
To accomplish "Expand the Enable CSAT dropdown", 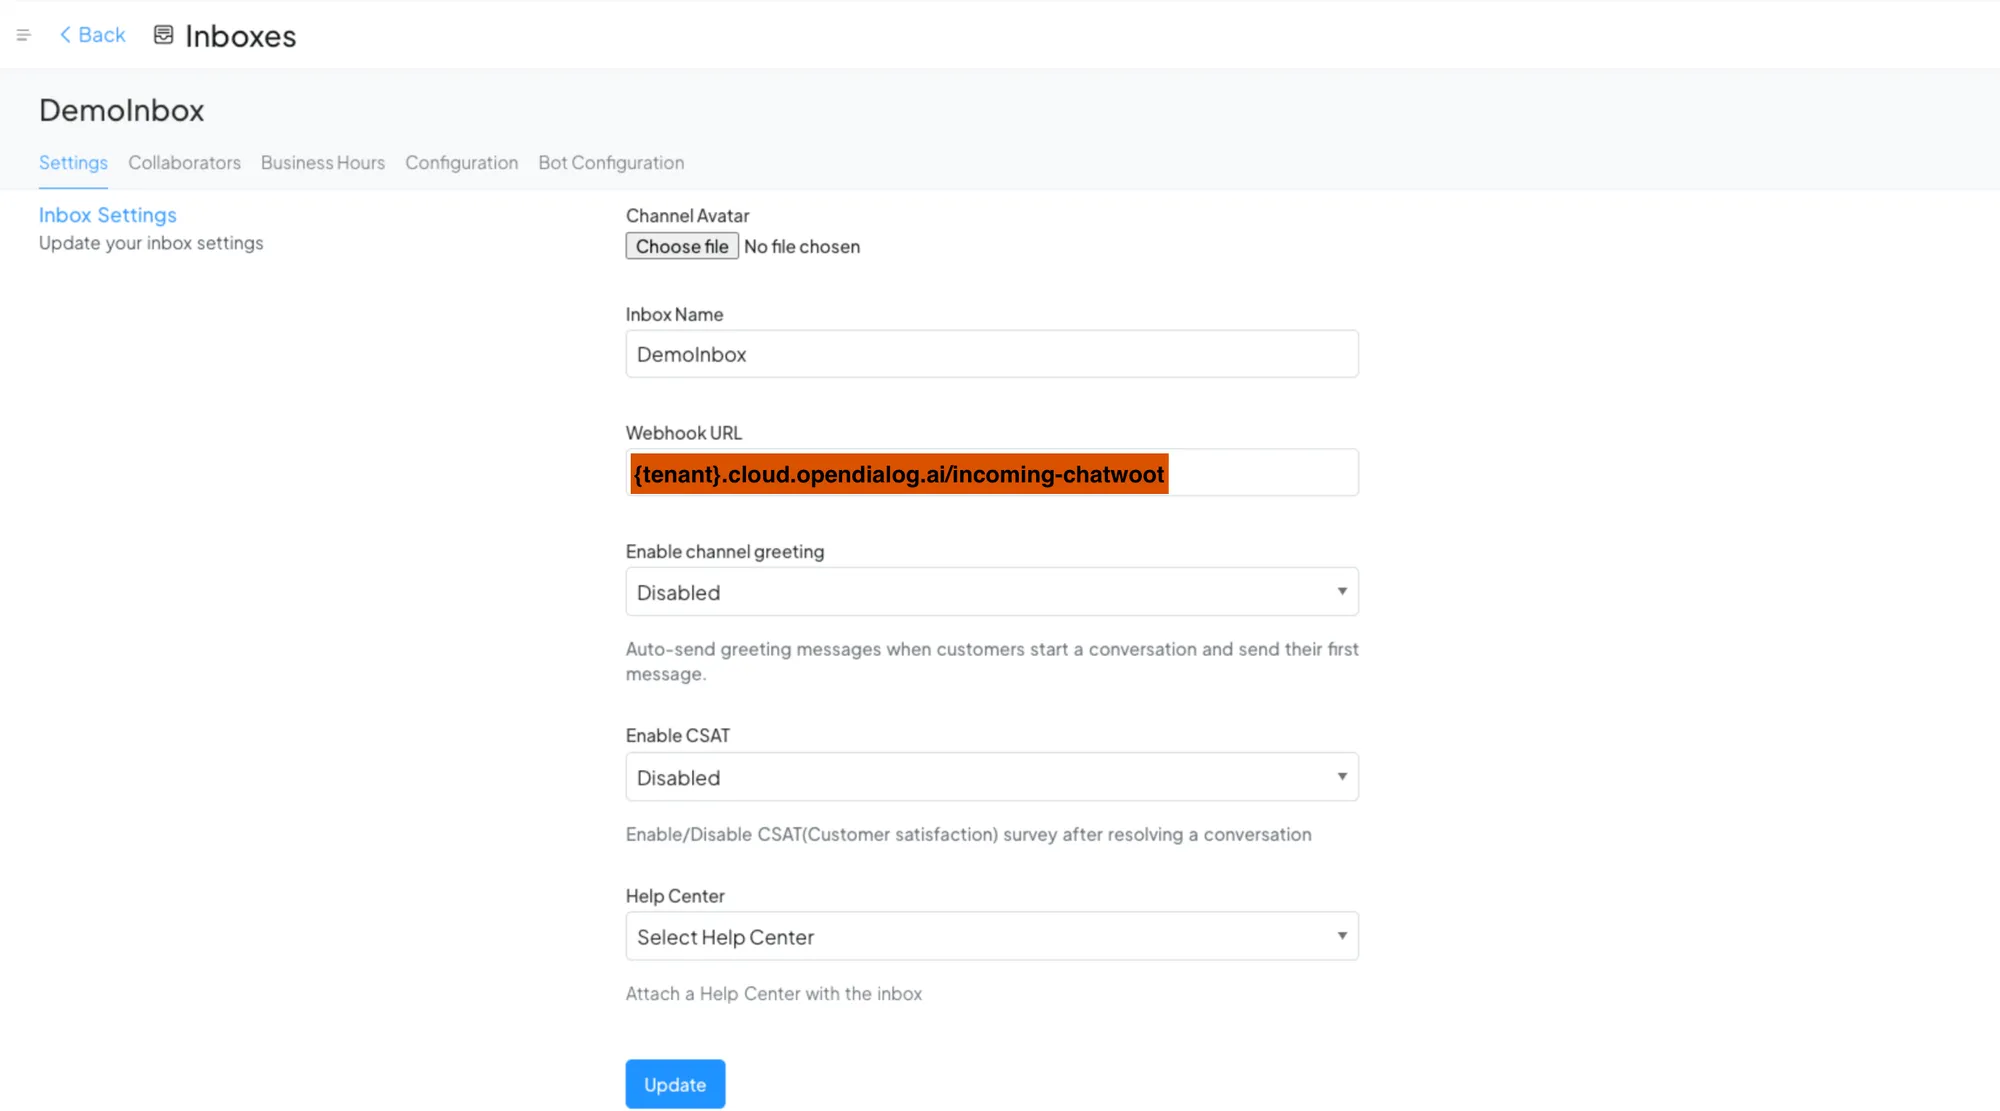I will (992, 777).
